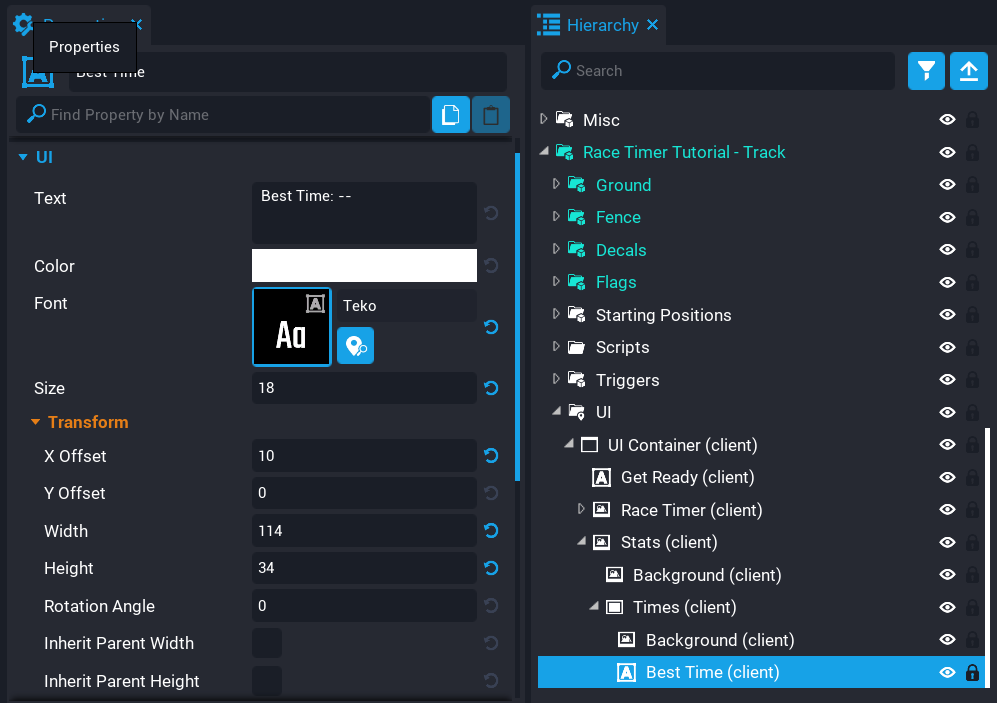Reset the Font property to default
Image resolution: width=997 pixels, height=703 pixels.
coord(491,327)
